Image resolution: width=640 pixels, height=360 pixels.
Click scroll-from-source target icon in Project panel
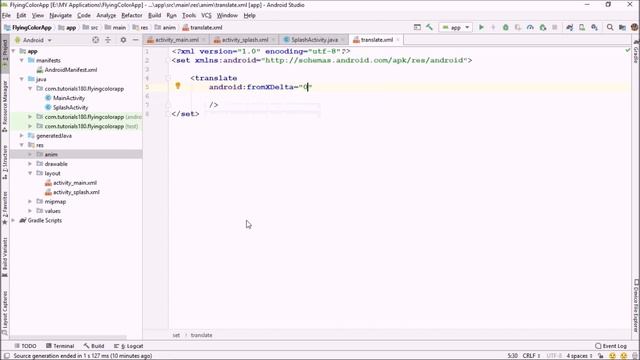96,40
